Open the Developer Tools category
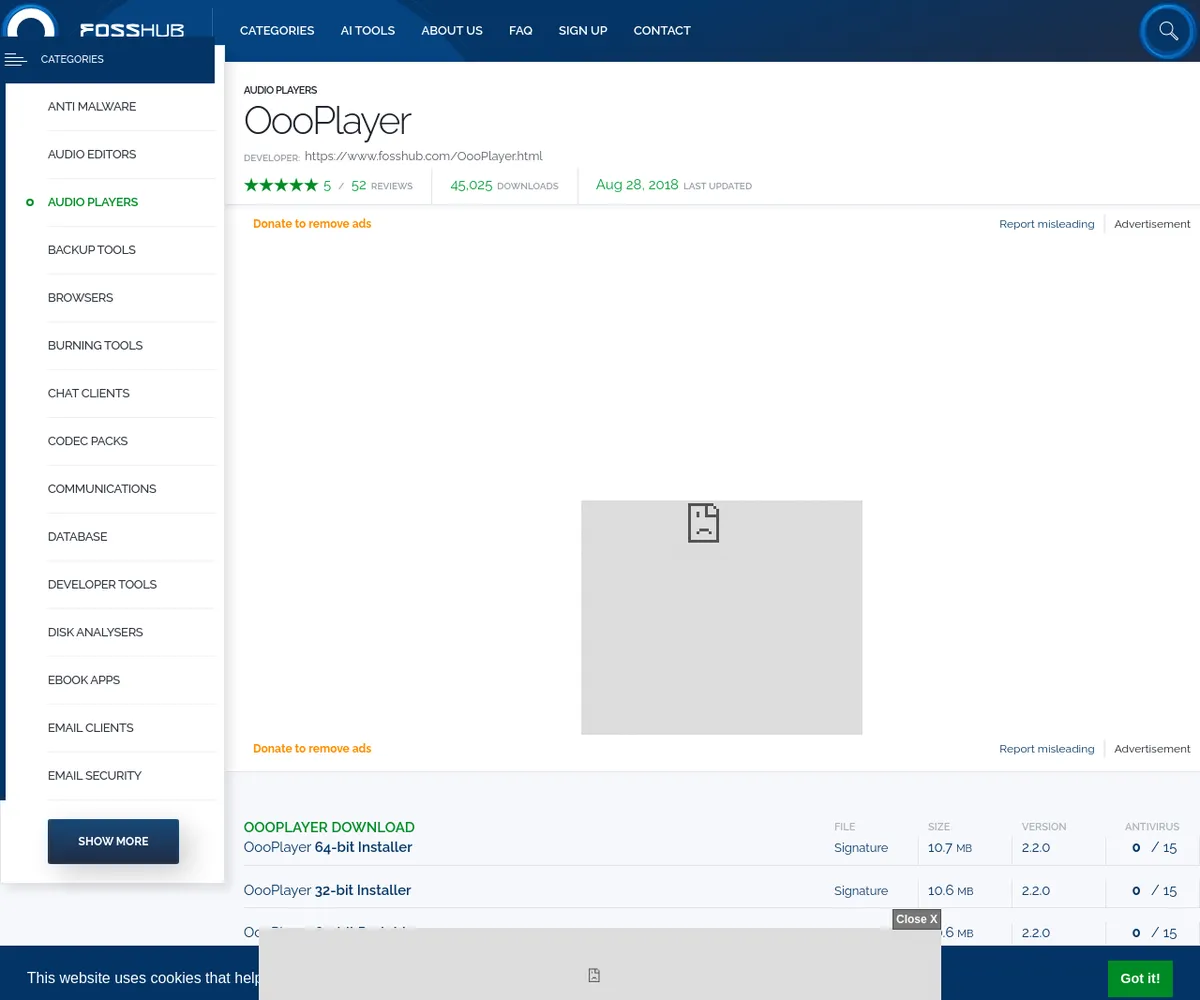 [x=102, y=585]
